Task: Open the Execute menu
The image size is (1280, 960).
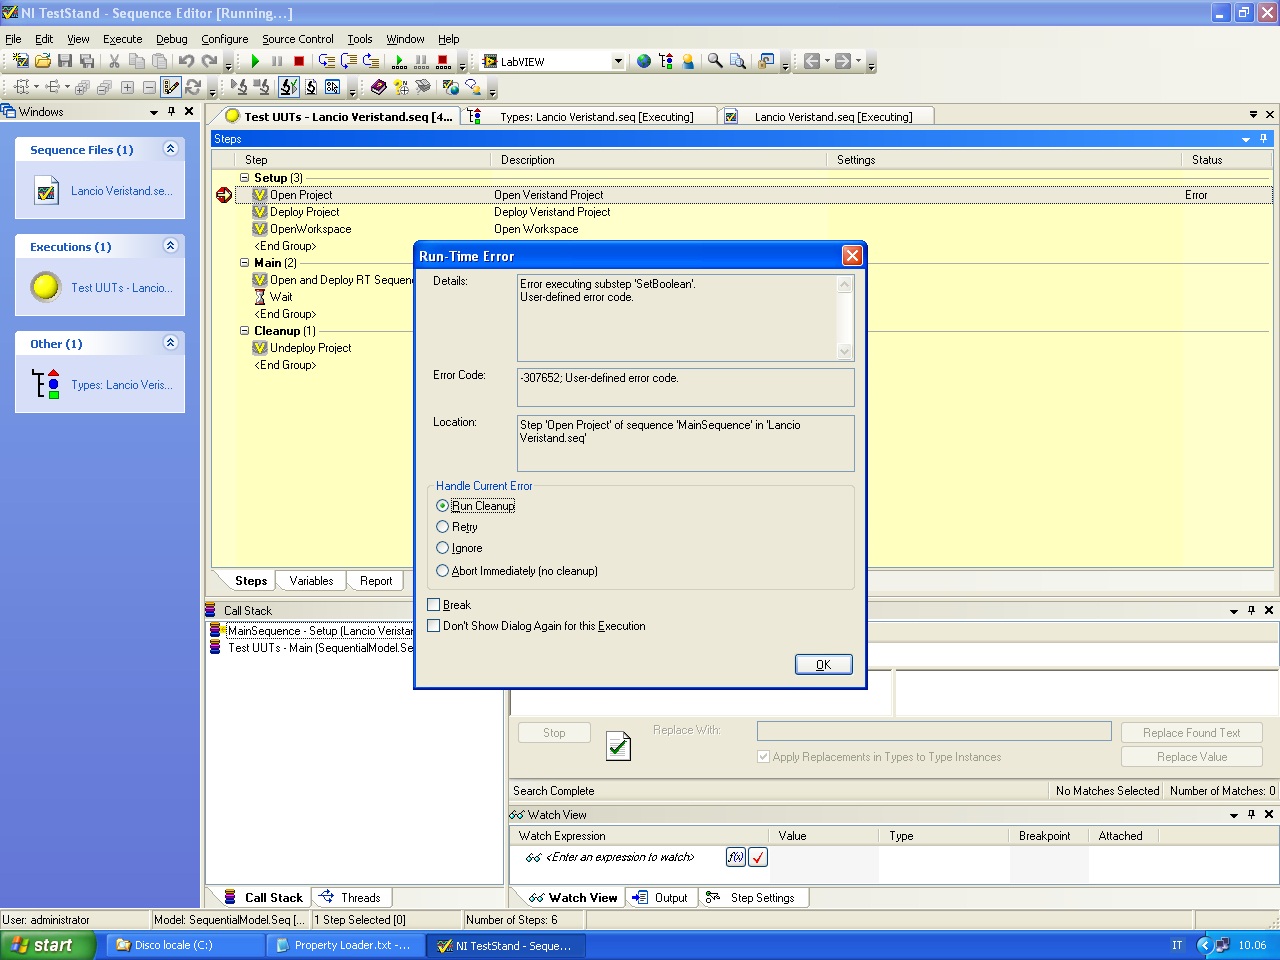Action: tap(122, 39)
